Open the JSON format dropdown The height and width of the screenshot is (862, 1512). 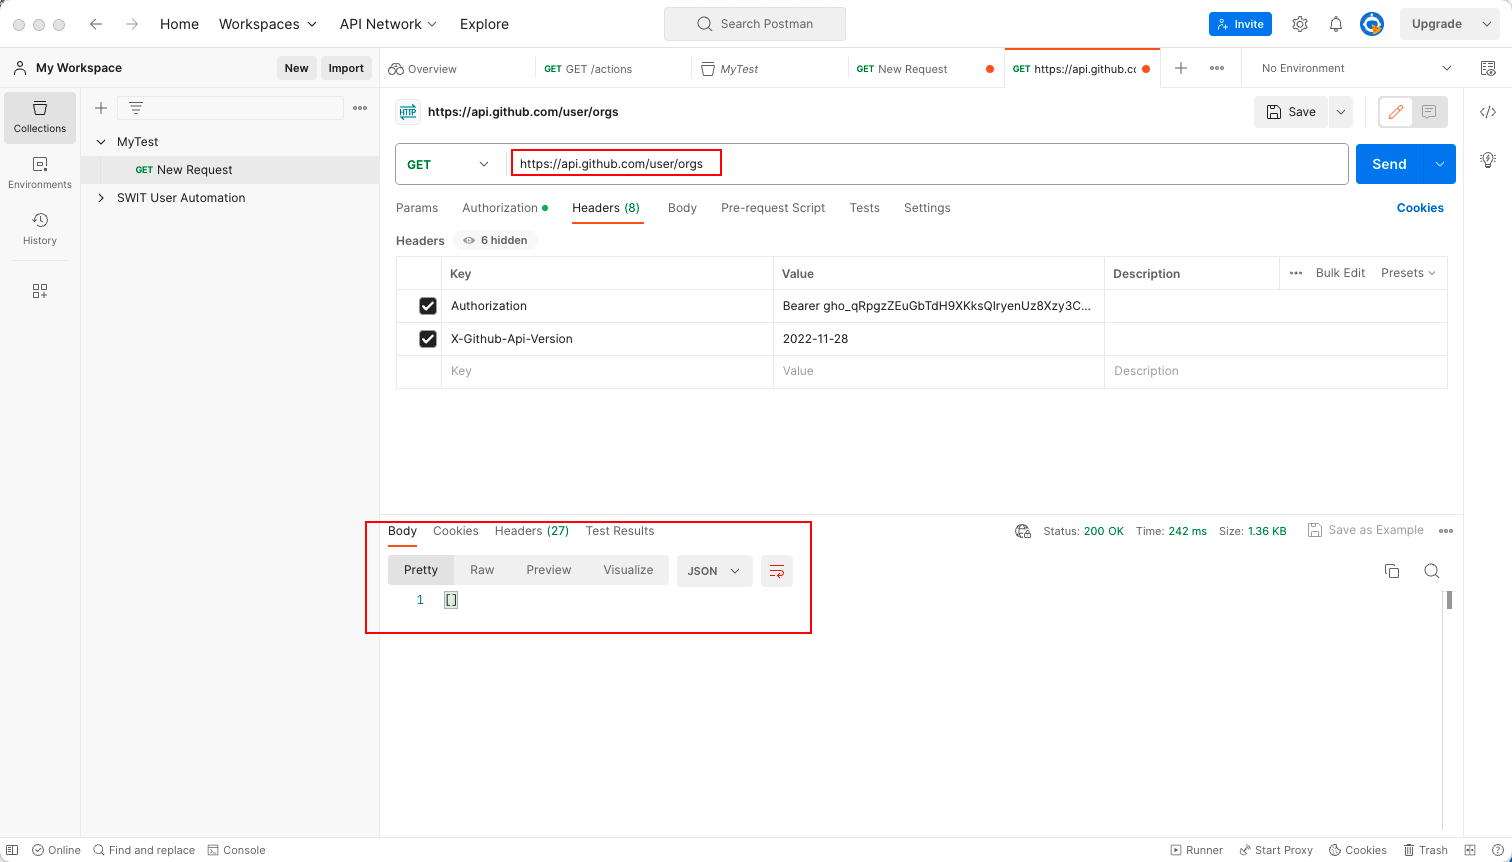714,571
